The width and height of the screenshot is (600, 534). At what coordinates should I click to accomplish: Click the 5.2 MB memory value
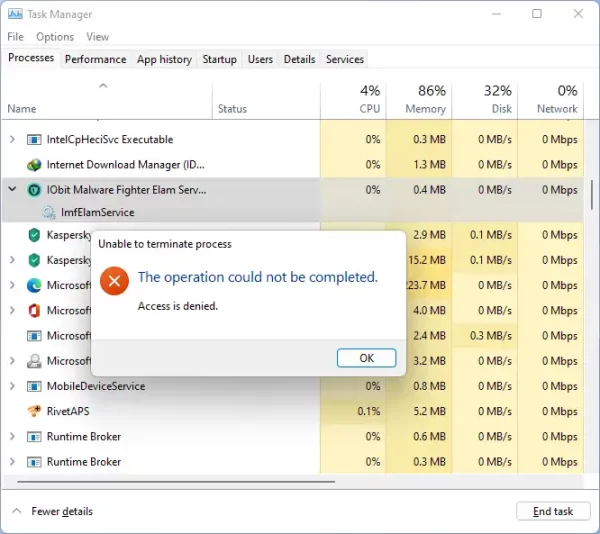tap(429, 412)
